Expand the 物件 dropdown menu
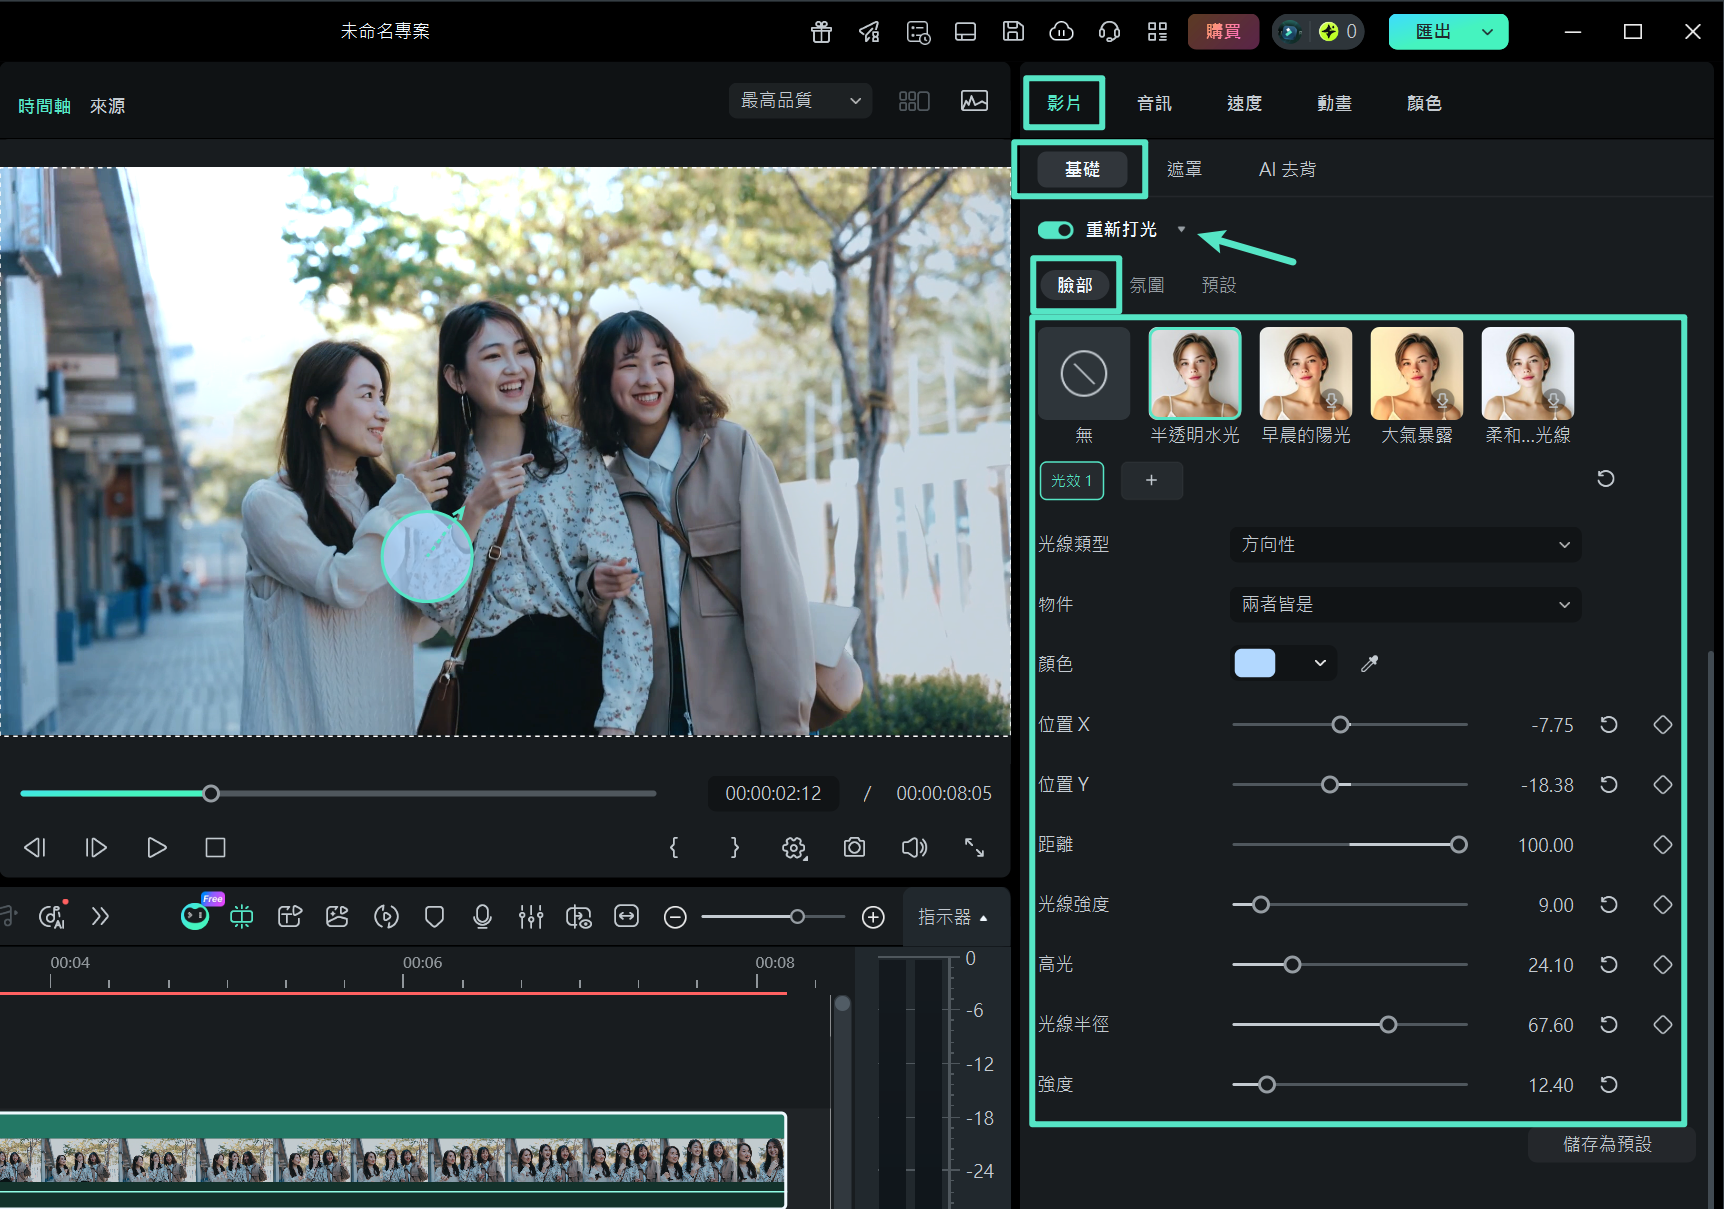Viewport: 1724px width, 1209px height. (1405, 605)
